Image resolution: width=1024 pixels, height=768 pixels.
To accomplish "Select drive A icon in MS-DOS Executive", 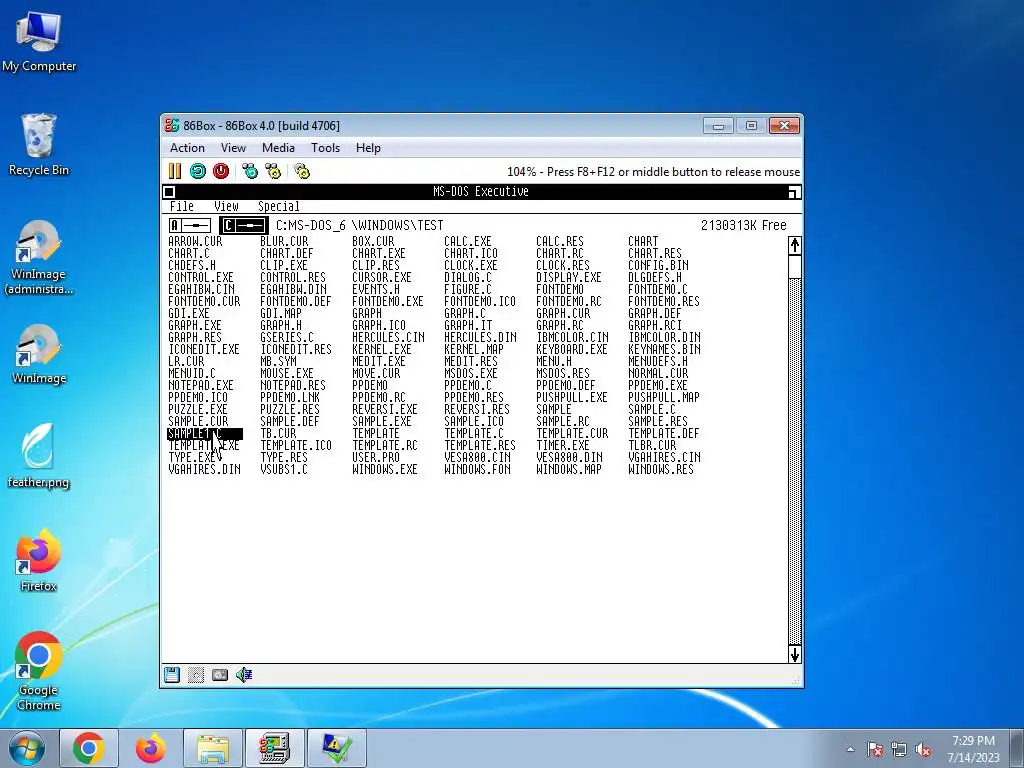I will coord(190,225).
